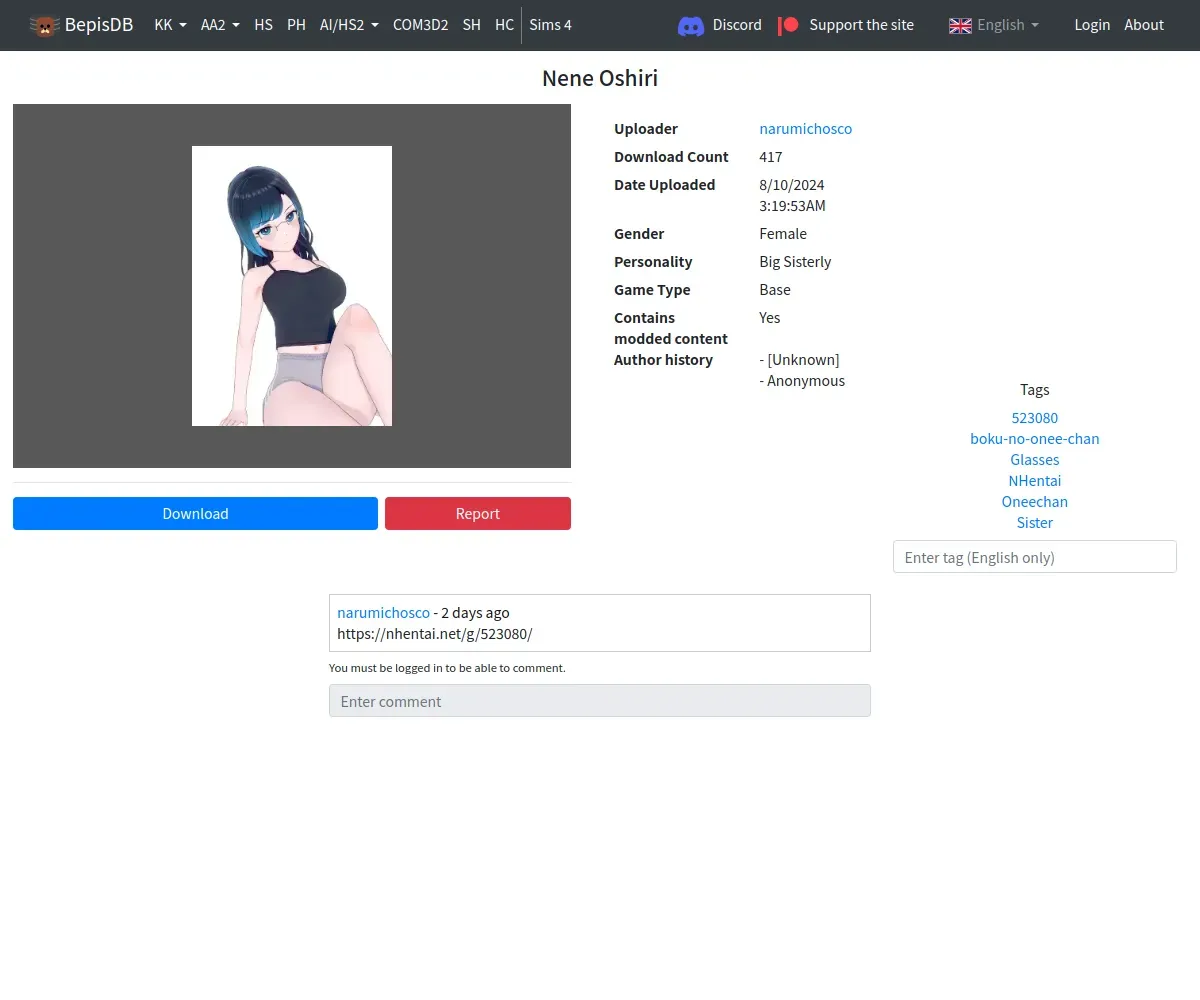Image resolution: width=1200 pixels, height=1000 pixels.
Task: Open the Discord icon link
Action: point(691,25)
